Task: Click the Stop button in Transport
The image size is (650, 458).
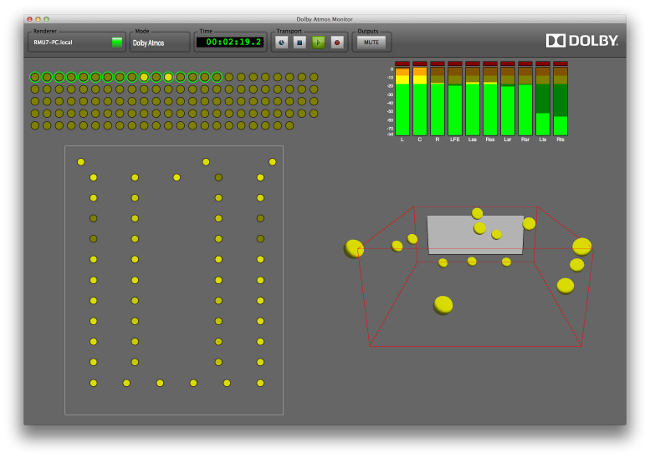Action: coord(300,42)
